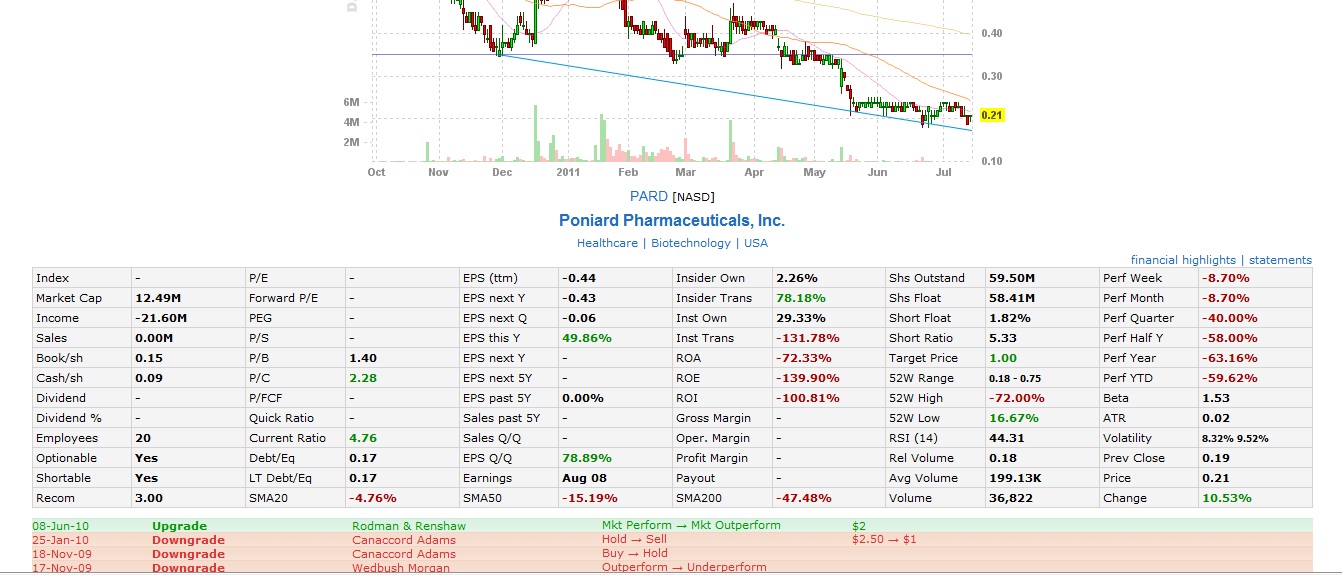
Task: Click the yellow 0.21 price marker
Action: pos(992,115)
